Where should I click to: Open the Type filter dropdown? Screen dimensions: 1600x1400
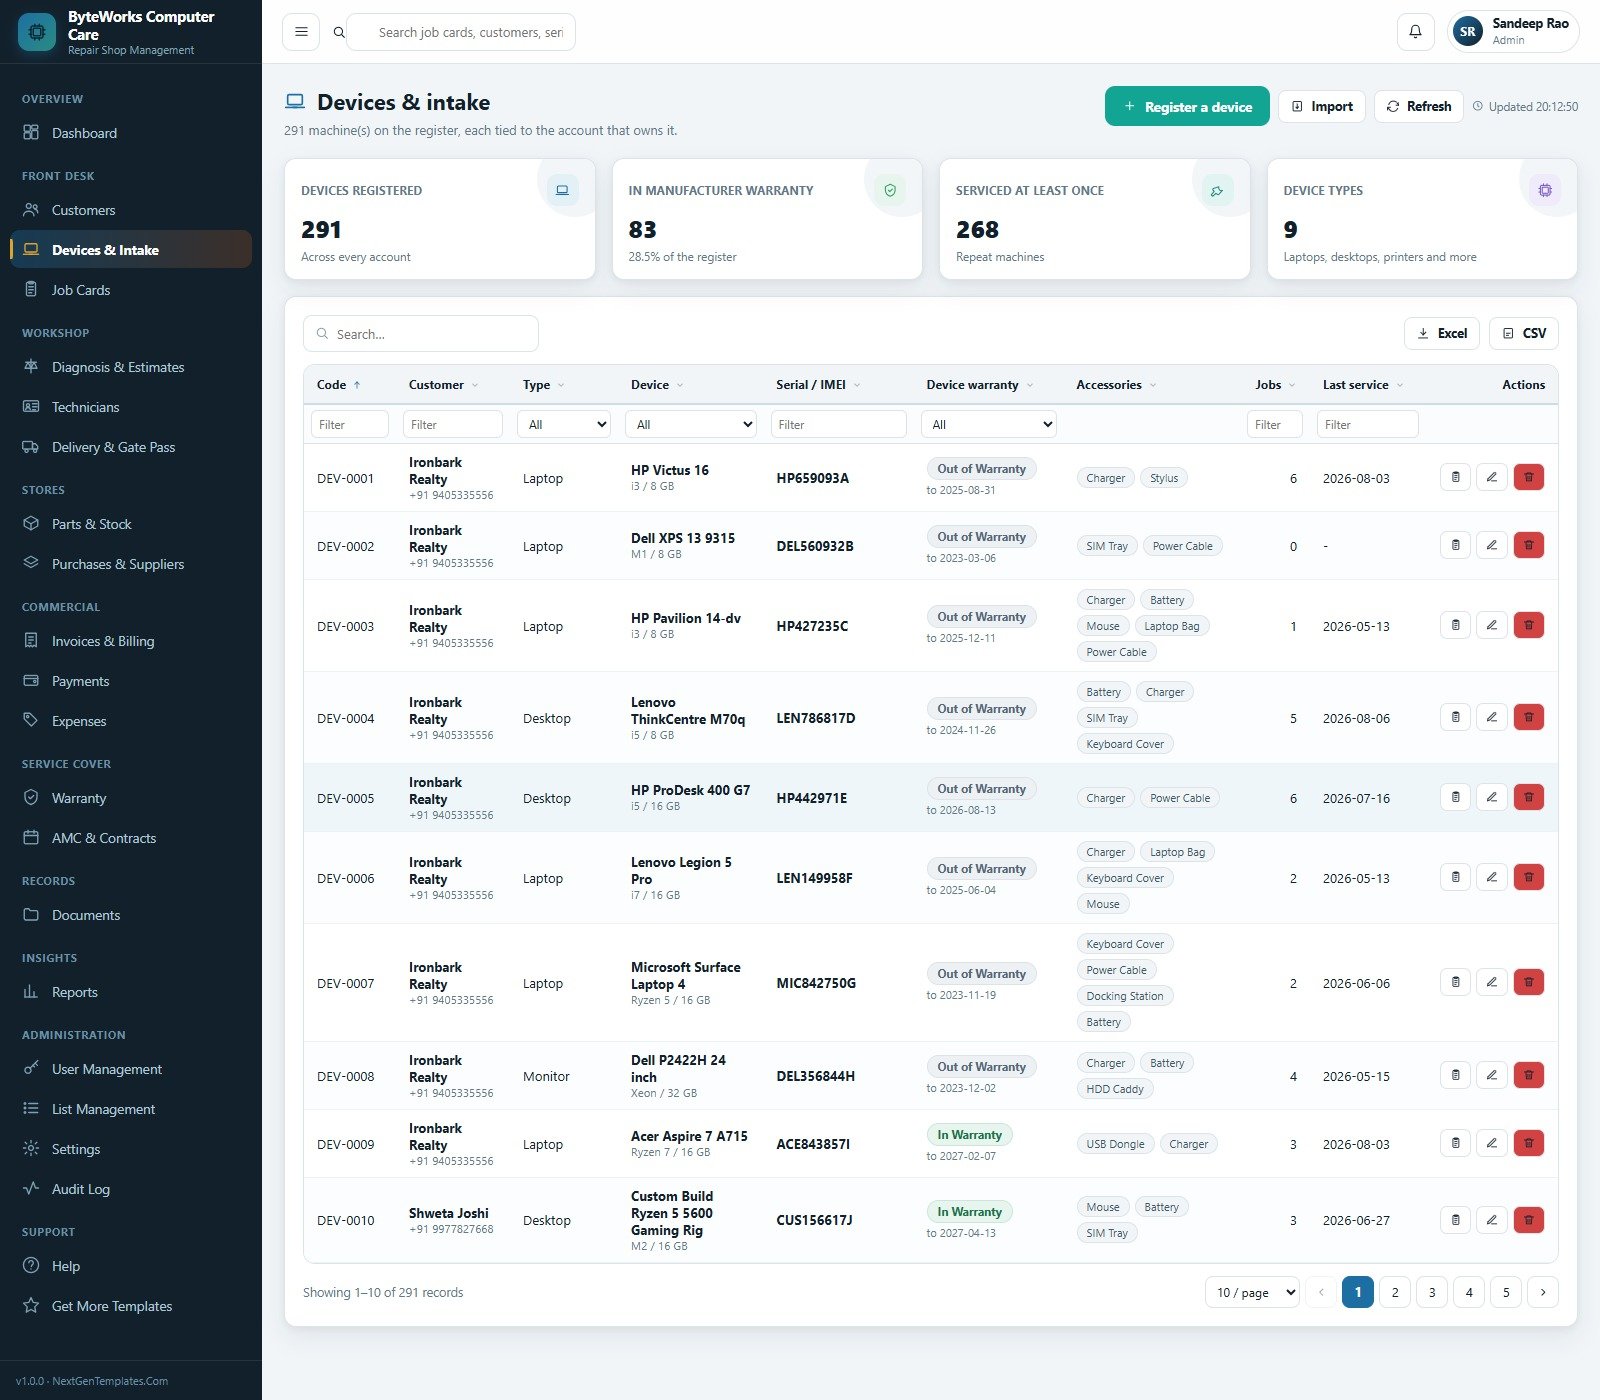[x=564, y=424]
